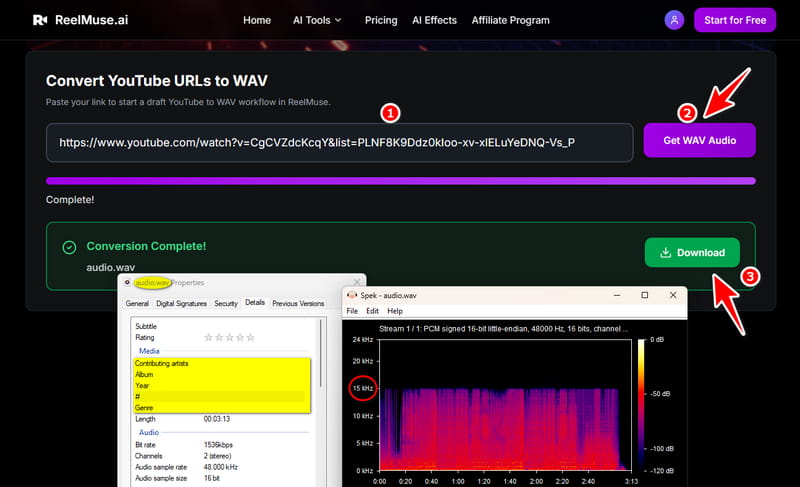Close the Spek window
This screenshot has height=487, width=800.
pyautogui.click(x=673, y=295)
